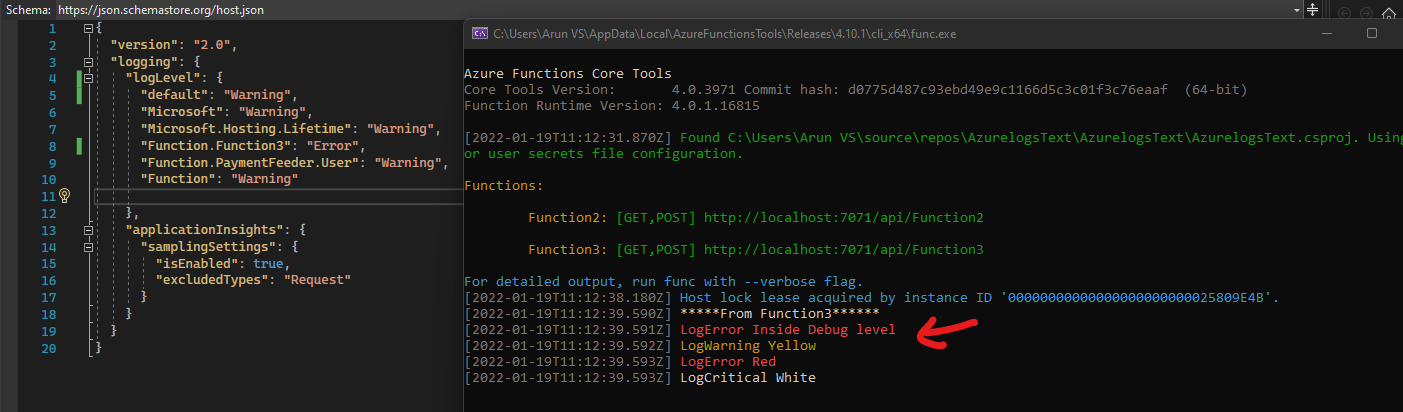Image resolution: width=1403 pixels, height=412 pixels.
Task: Collapse the "logLevel" block on line 4
Action: [x=90, y=78]
